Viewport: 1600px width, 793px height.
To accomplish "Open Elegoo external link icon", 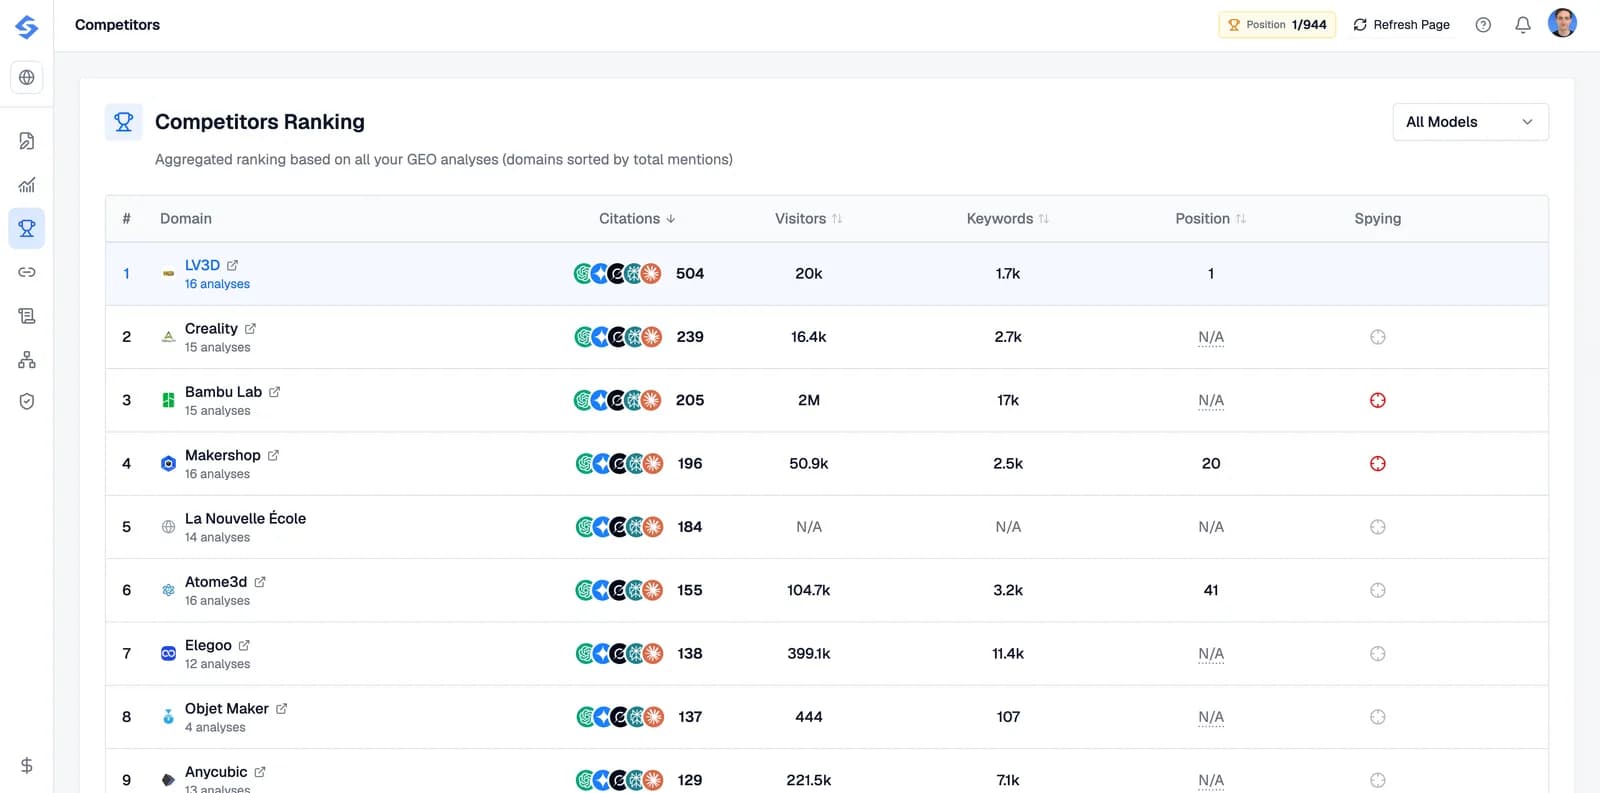I will click(x=245, y=645).
